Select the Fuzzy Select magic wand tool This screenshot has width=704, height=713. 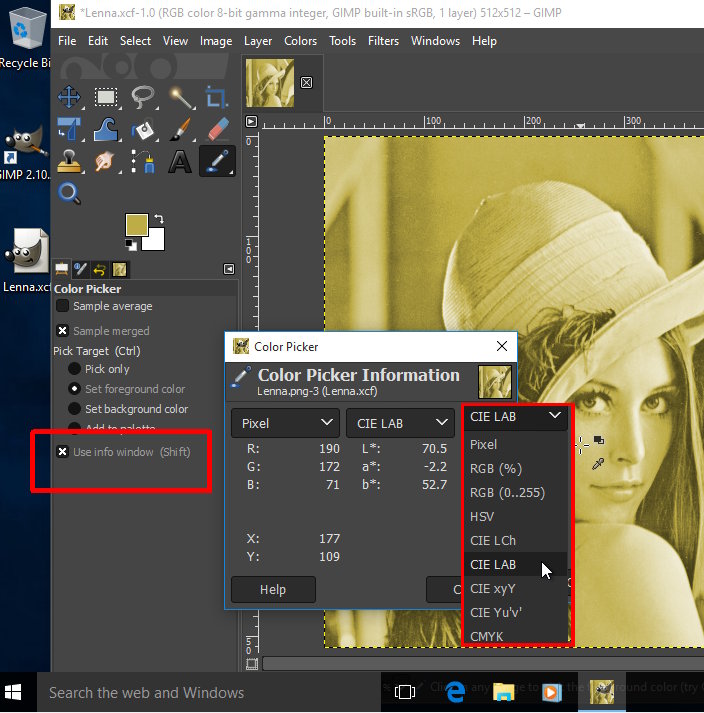click(x=180, y=97)
